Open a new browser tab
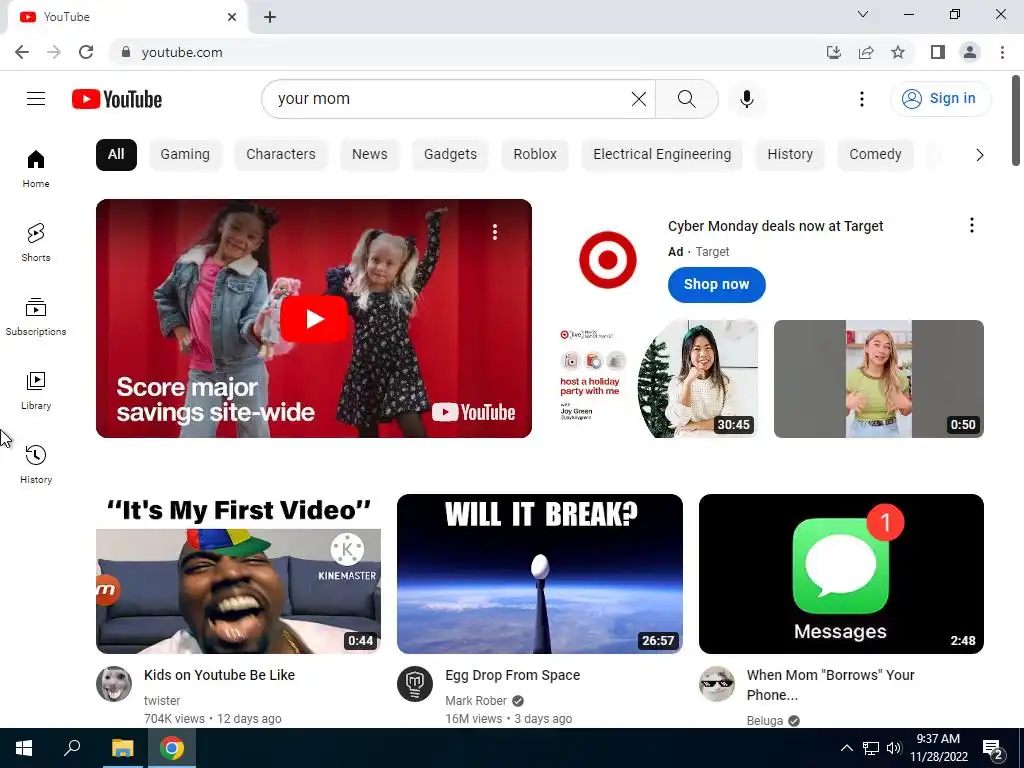Screen dimensions: 1024x768 point(270,17)
